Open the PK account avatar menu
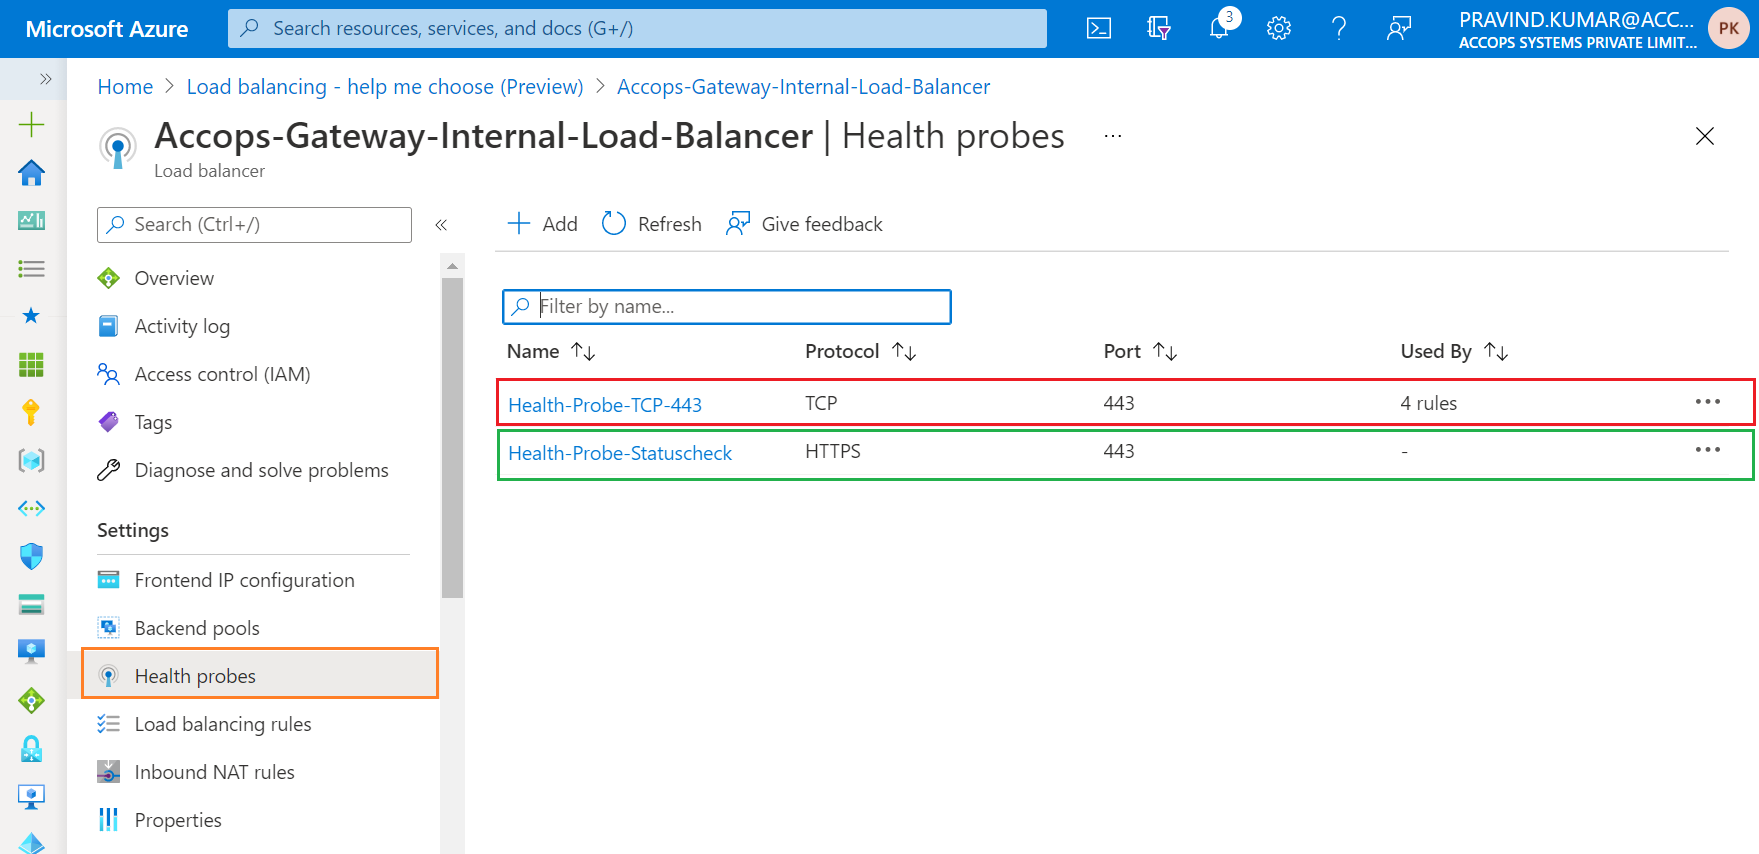 [x=1728, y=28]
